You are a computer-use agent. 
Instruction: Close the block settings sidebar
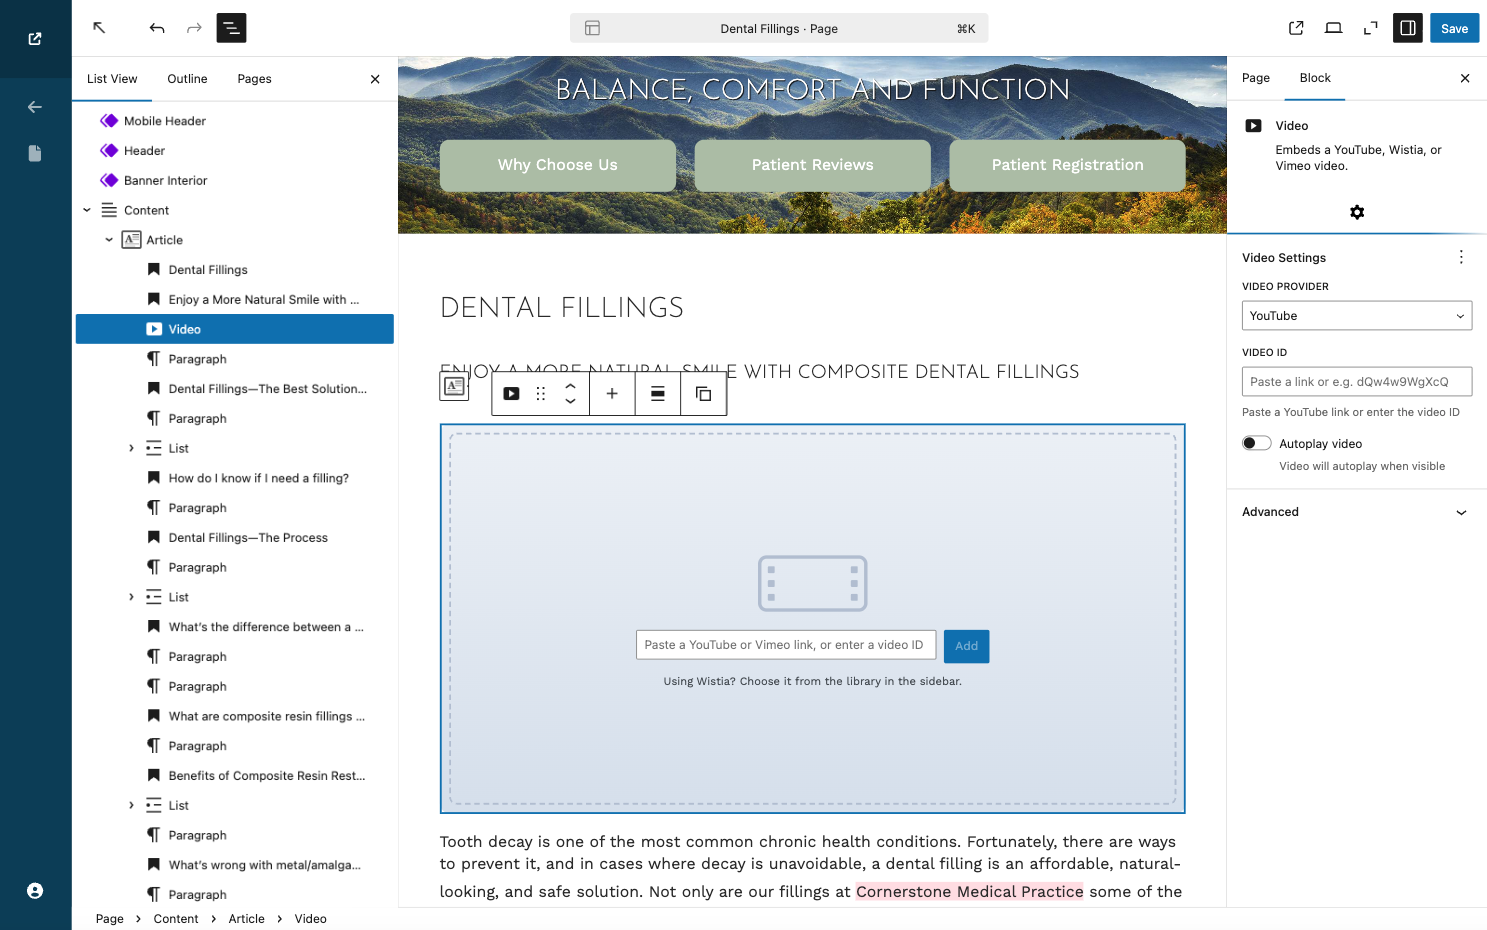pyautogui.click(x=1465, y=78)
